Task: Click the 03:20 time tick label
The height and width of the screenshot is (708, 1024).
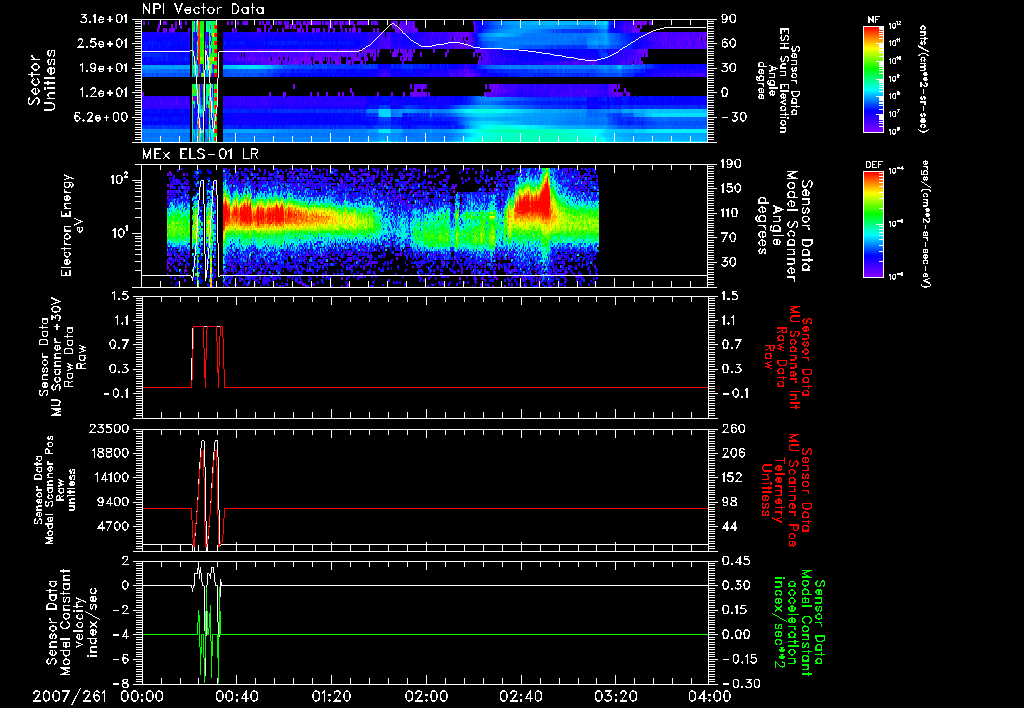Action: pyautogui.click(x=615, y=696)
